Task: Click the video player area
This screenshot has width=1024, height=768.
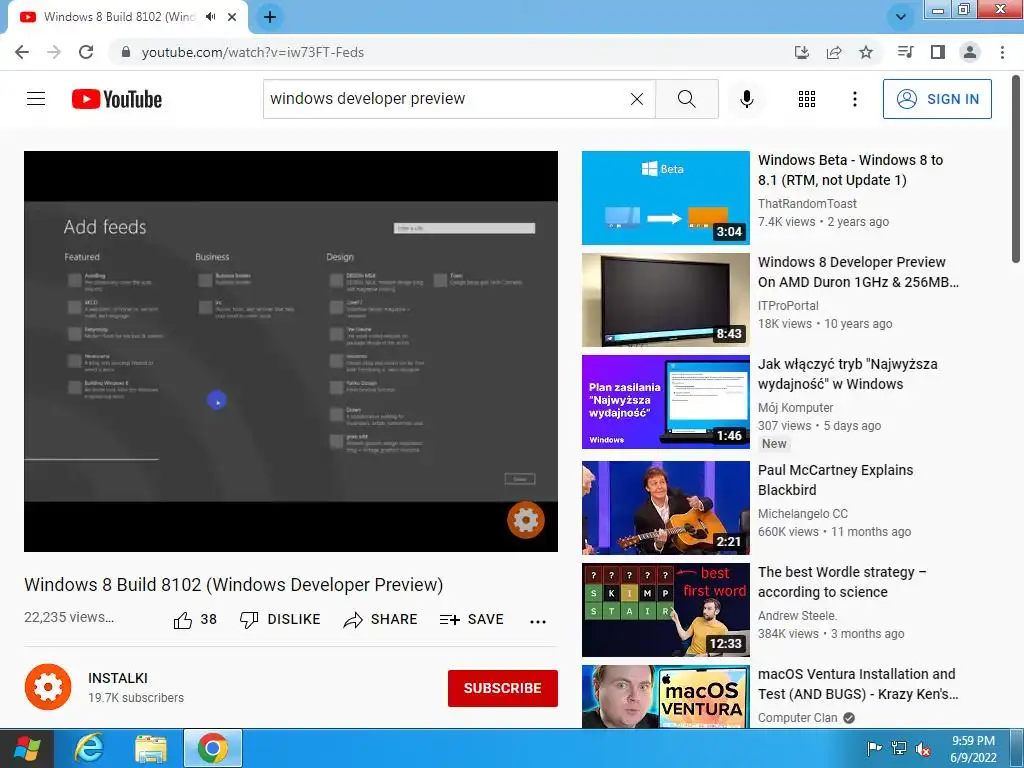Action: point(291,351)
